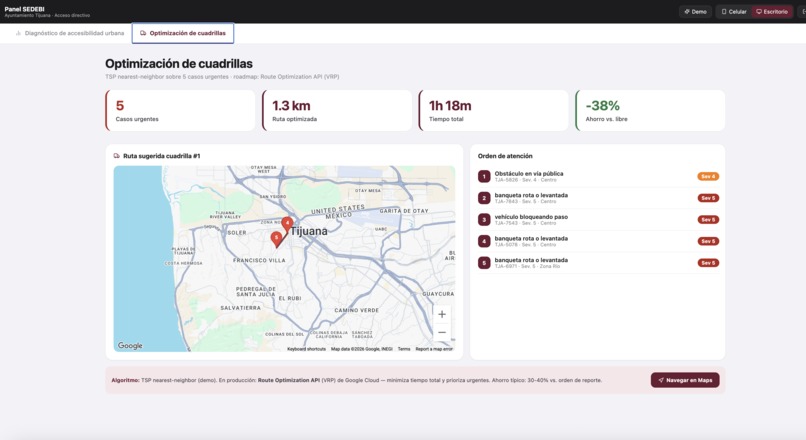Click the '1h 18m Tiempo total' card
Screen dimensions: 806x440
coord(493,111)
